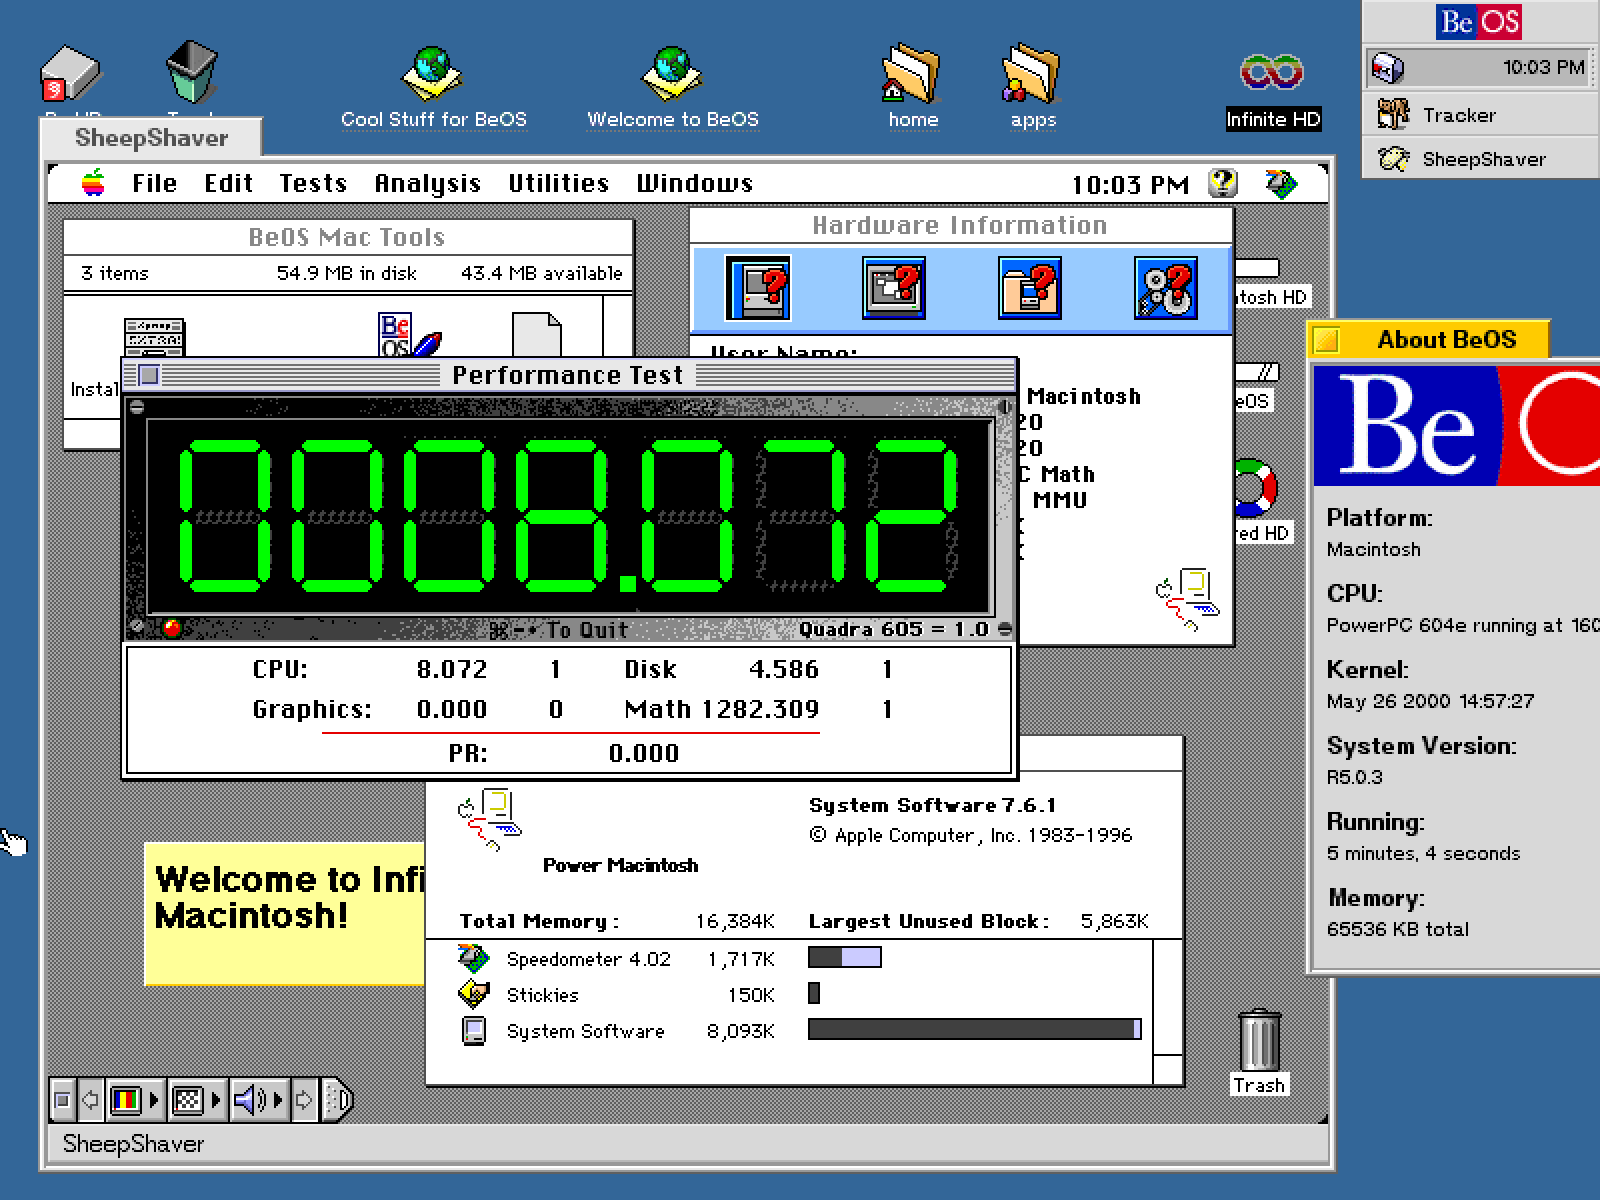Image resolution: width=1600 pixels, height=1200 pixels.
Task: Open the sound volume control strip module
Action: (x=259, y=1101)
